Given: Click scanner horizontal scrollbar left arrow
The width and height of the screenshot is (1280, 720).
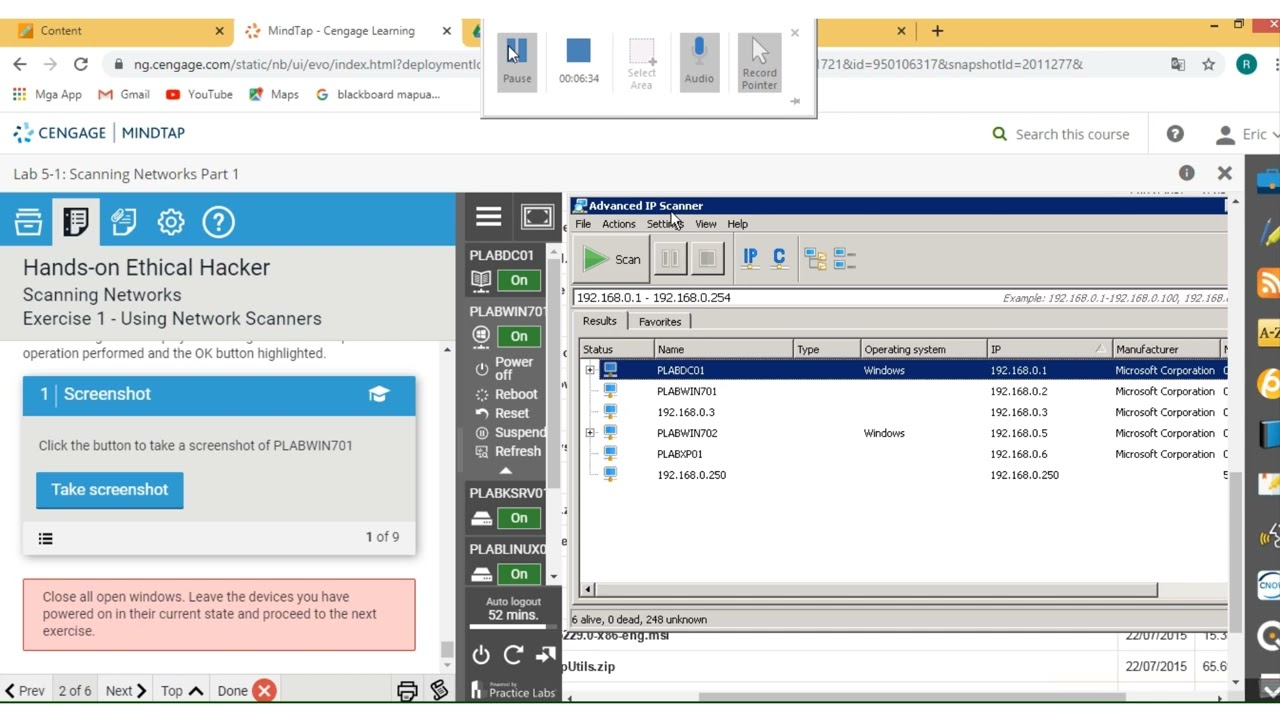Looking at the screenshot, I should [x=587, y=590].
